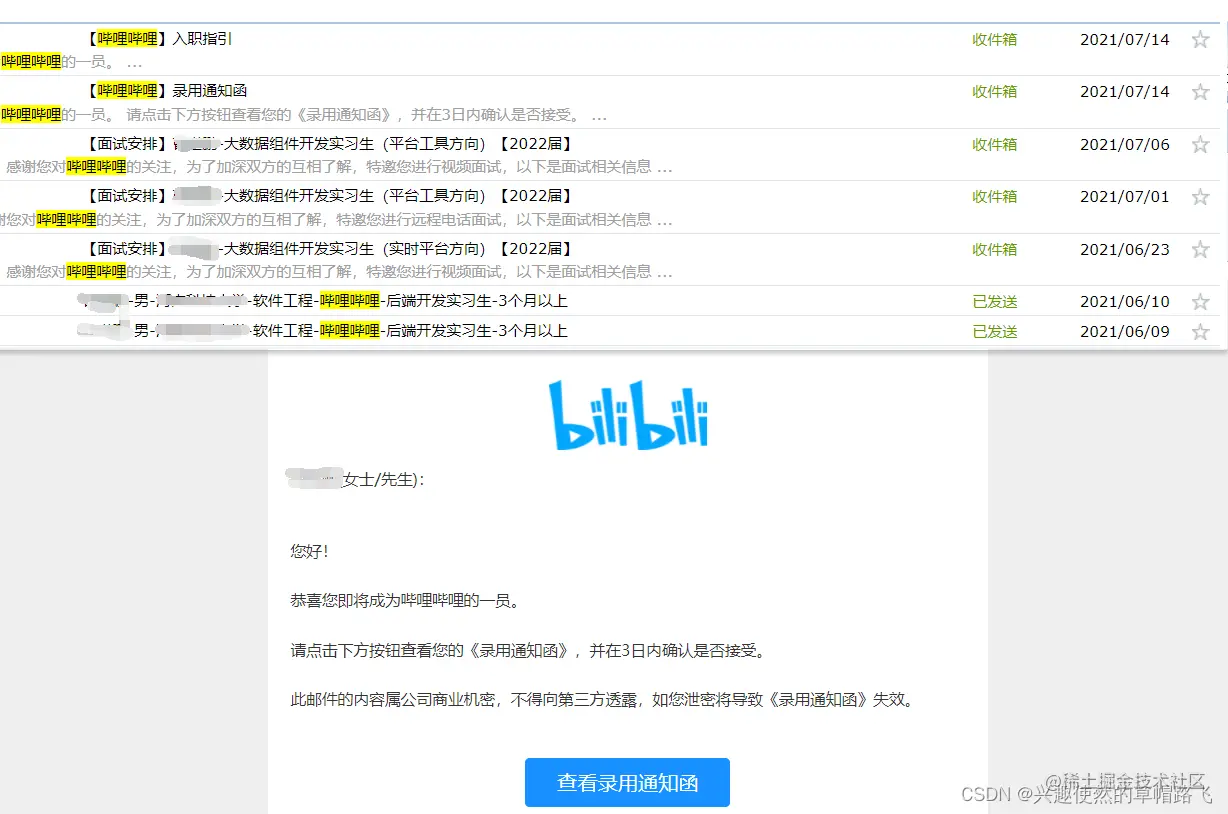Viewport: 1228px width, 814px height.
Task: Click 收件箱 label on 入职指引 row
Action: coord(995,40)
